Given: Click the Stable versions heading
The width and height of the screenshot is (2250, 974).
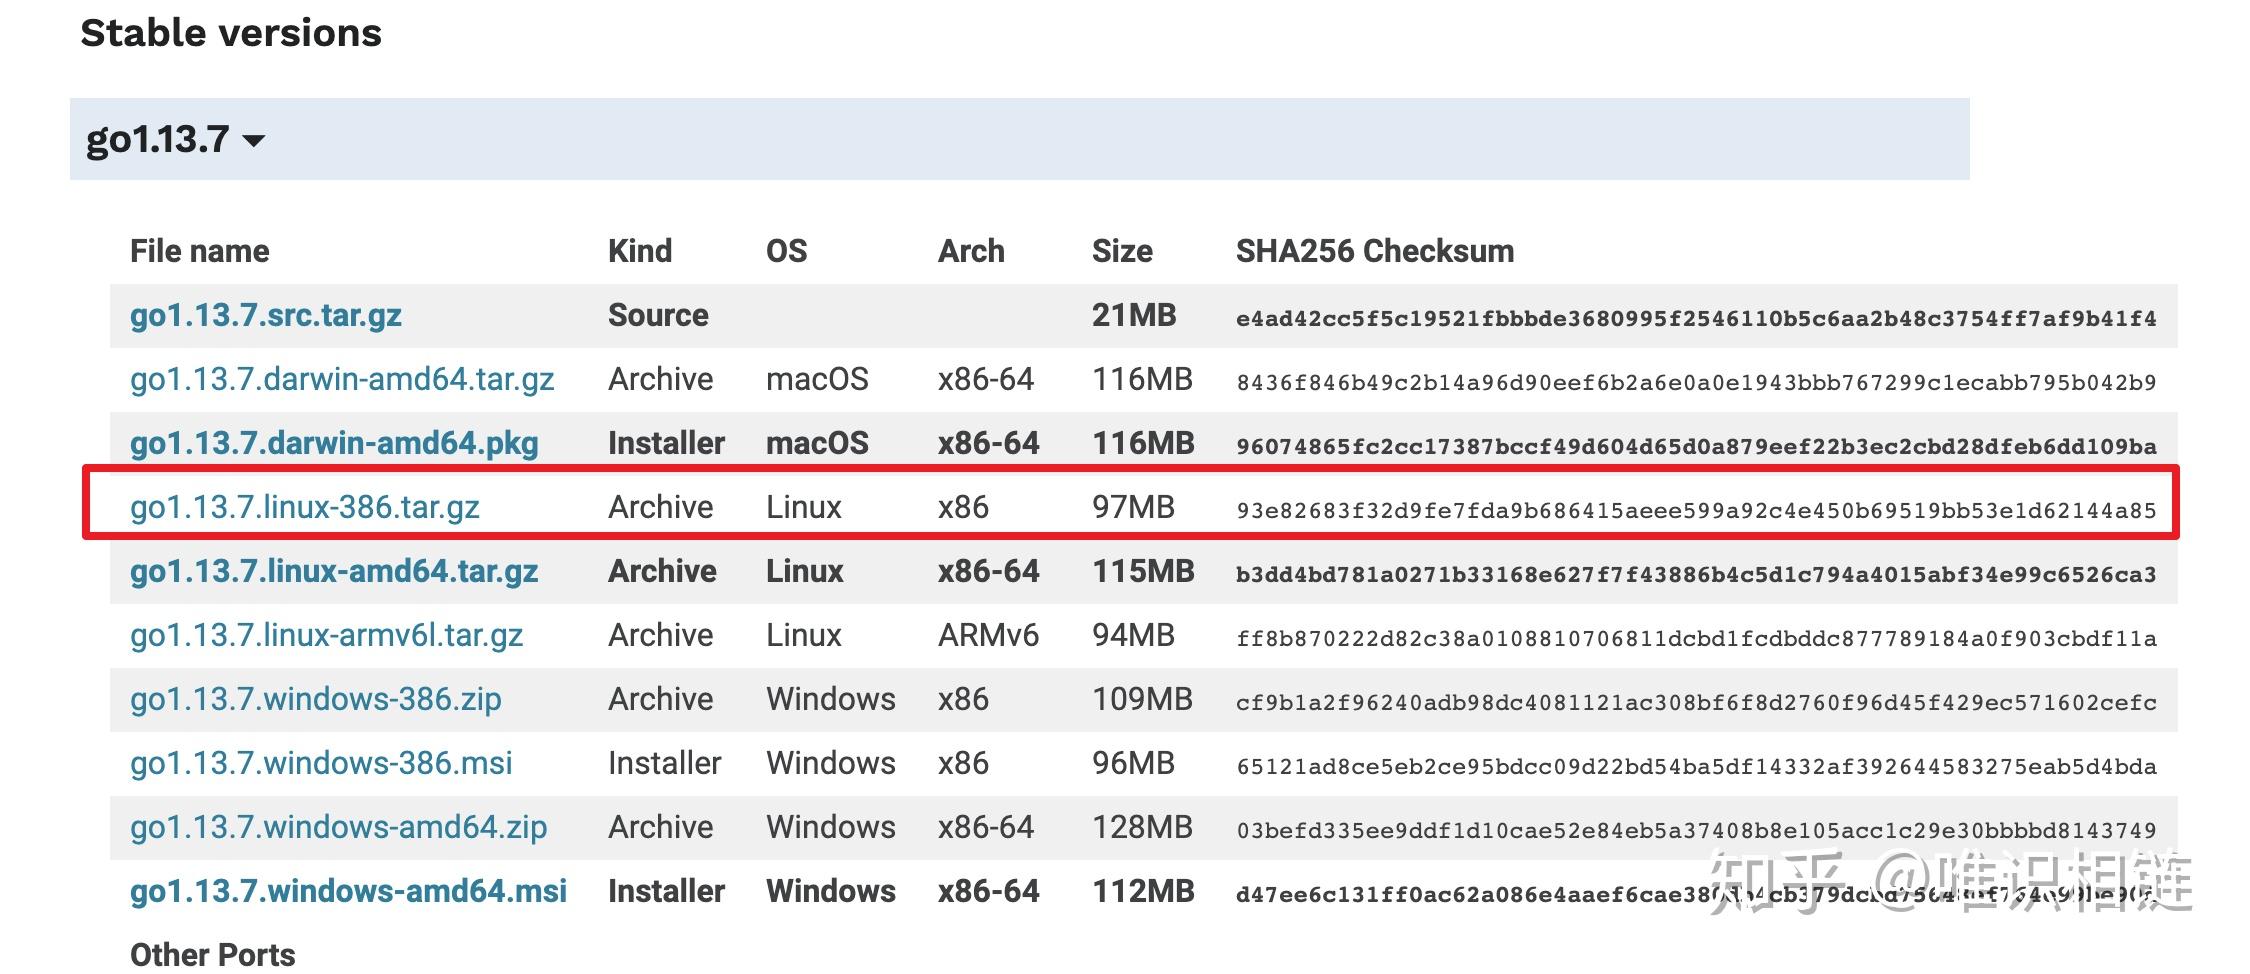Looking at the screenshot, I should [x=231, y=33].
